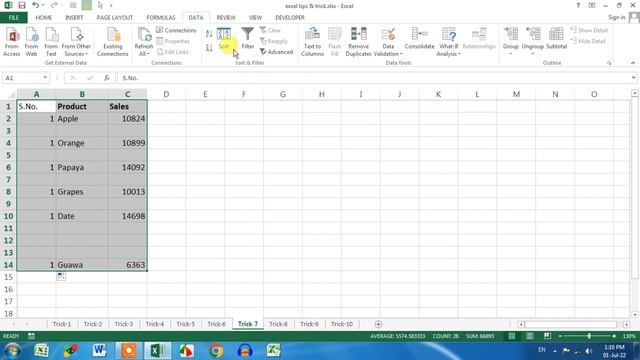The height and width of the screenshot is (360, 640).
Task: Select the column D header
Action: (166, 94)
